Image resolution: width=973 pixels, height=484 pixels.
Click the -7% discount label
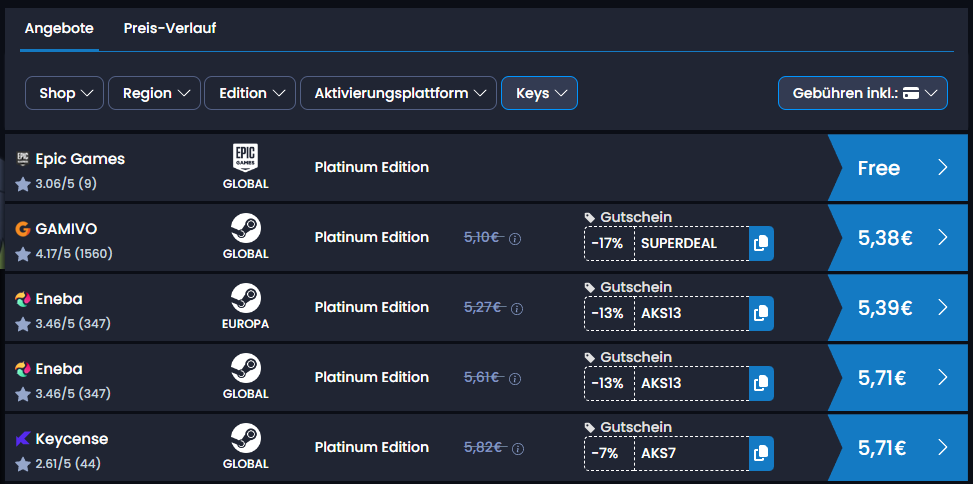click(x=605, y=454)
